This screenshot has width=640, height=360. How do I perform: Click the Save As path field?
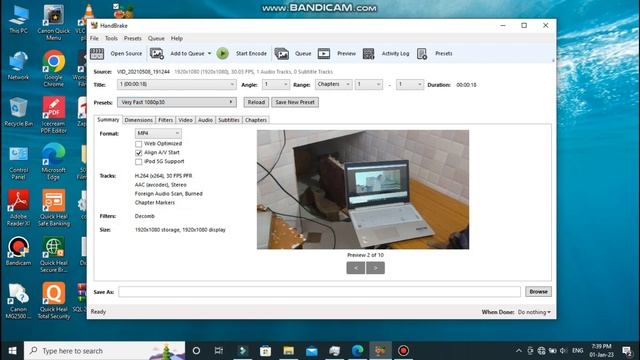pos(320,292)
